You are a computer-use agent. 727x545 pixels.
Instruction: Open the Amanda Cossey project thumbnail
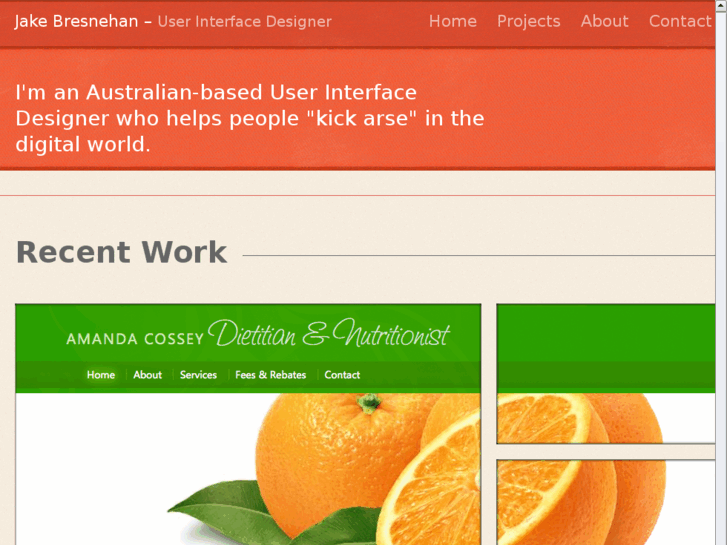click(x=248, y=424)
